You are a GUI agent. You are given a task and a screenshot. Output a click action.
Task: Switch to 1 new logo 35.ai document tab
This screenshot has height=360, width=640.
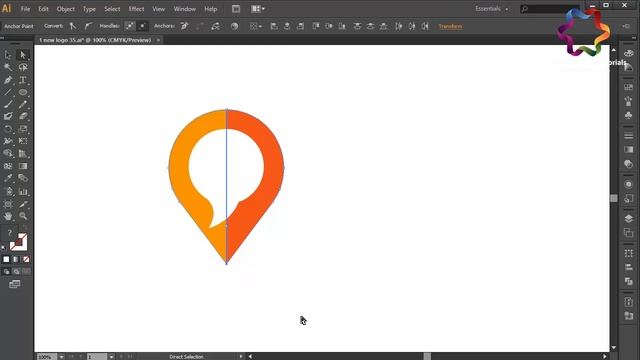[x=95, y=40]
